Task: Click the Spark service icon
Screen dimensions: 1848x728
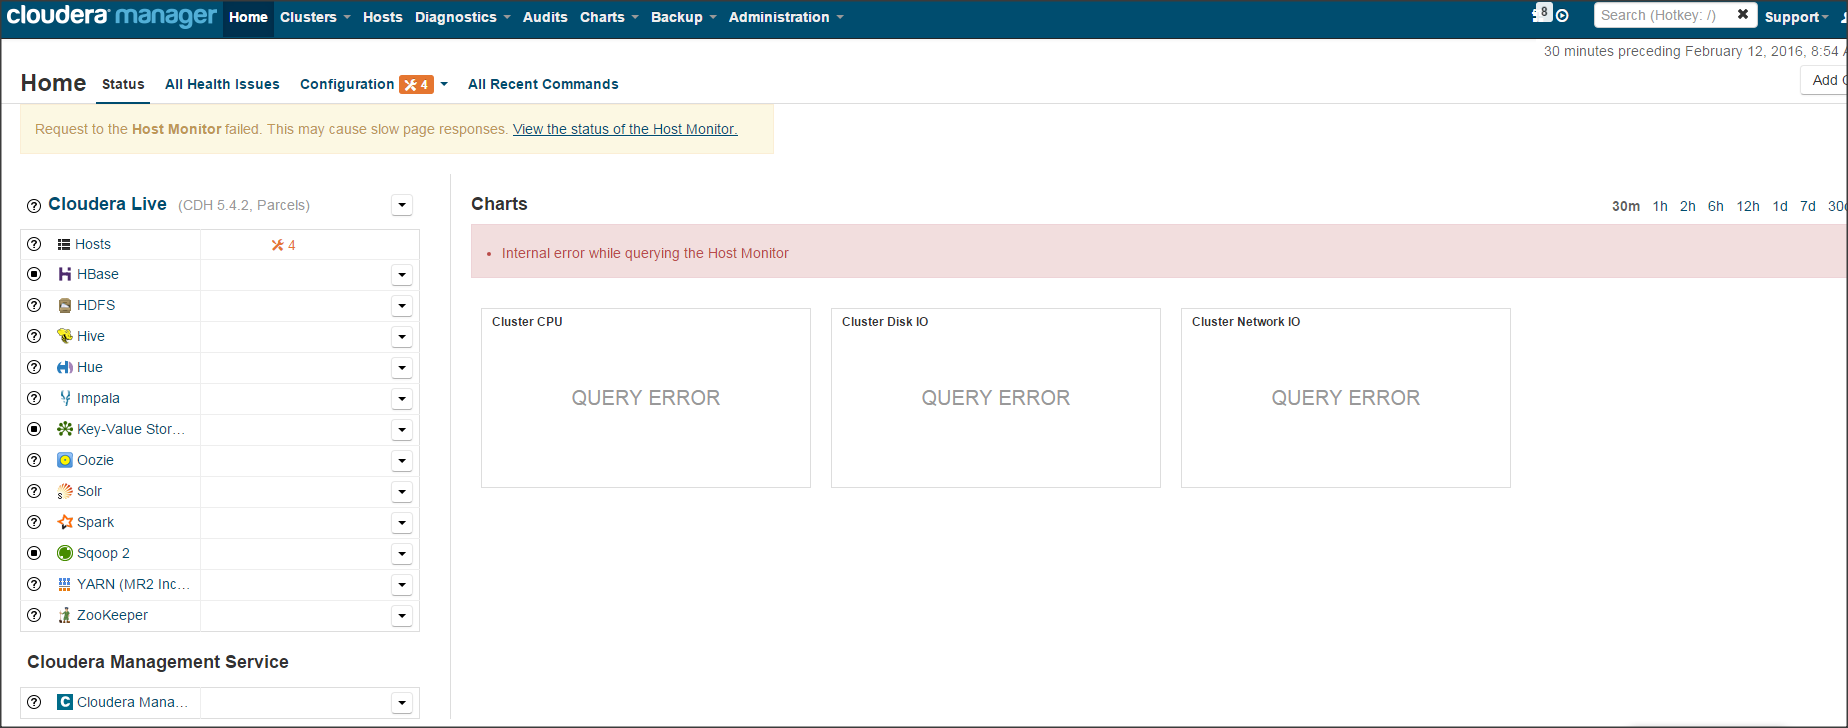Action: point(65,522)
